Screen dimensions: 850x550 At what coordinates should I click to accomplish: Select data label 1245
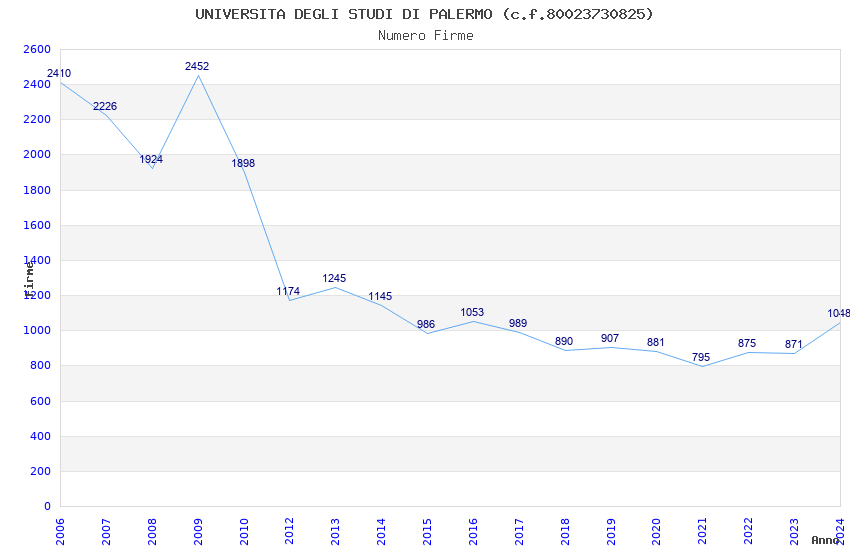(334, 279)
